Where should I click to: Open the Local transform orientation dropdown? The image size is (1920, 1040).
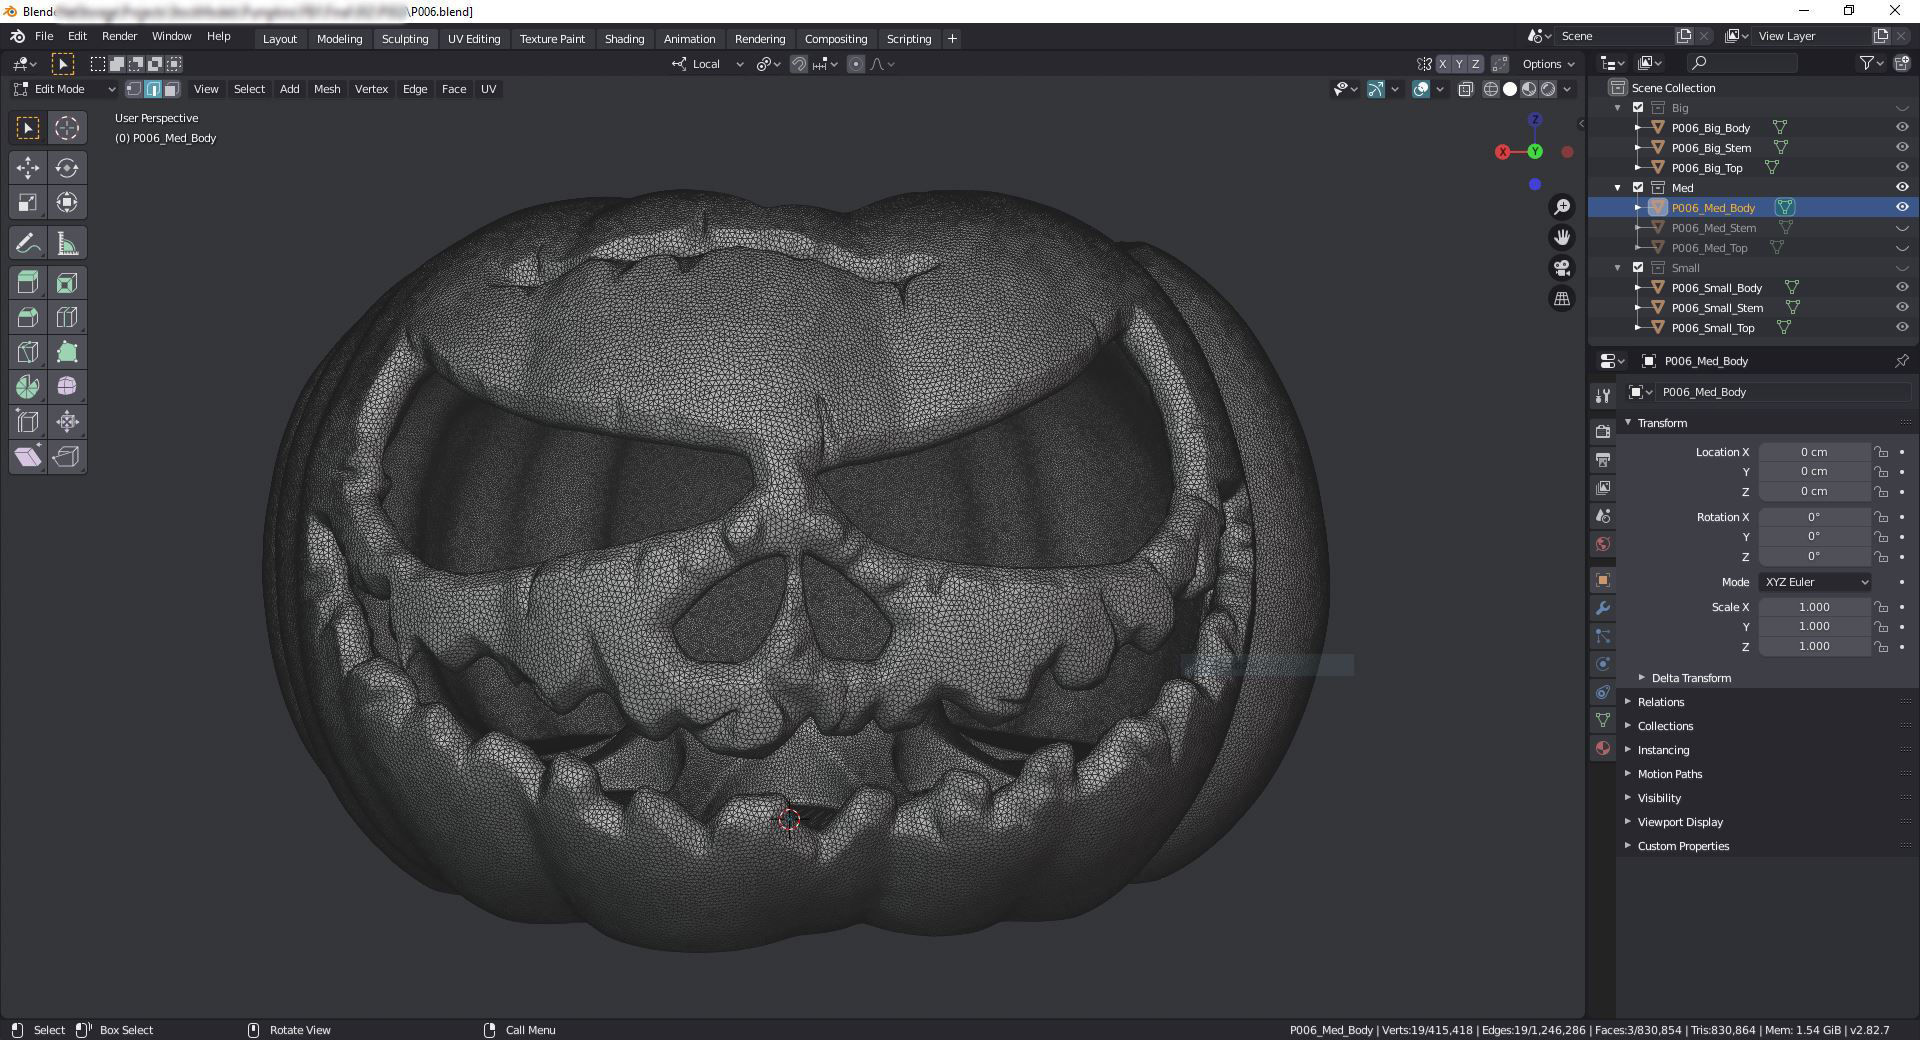708,64
